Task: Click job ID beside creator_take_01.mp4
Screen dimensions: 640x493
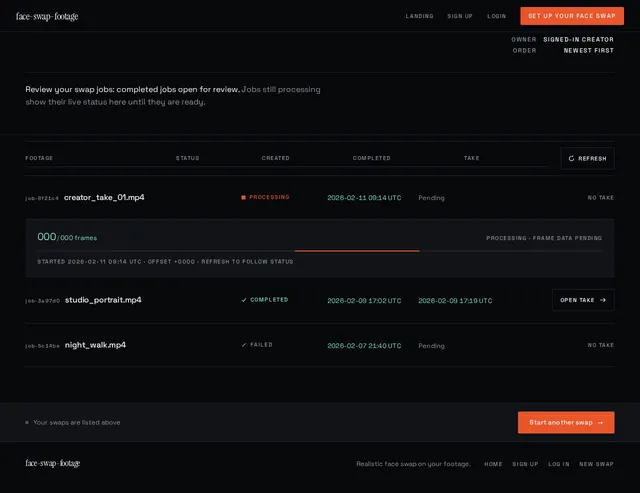Action: point(42,198)
